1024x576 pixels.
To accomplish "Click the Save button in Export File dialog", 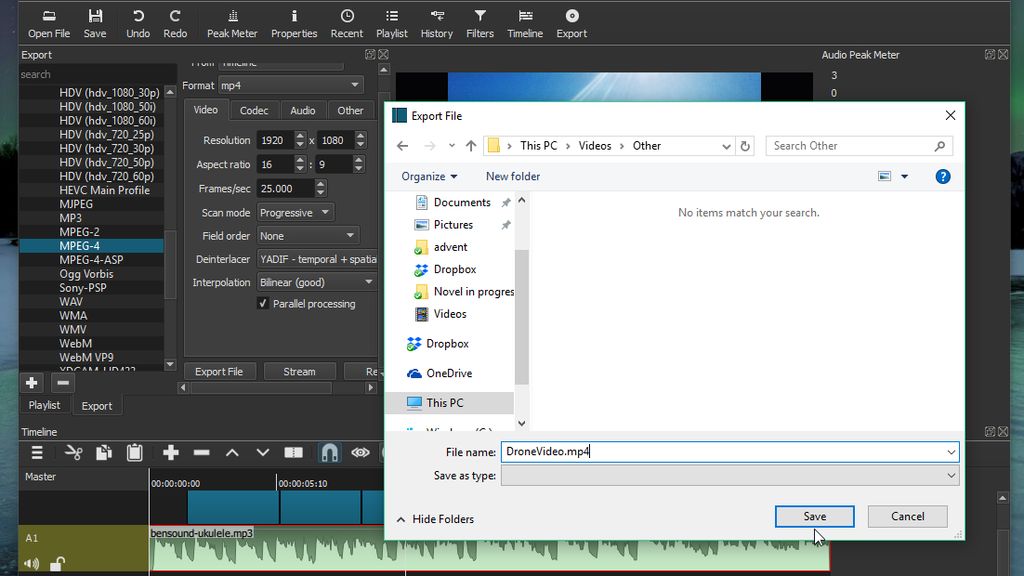I will pos(814,516).
